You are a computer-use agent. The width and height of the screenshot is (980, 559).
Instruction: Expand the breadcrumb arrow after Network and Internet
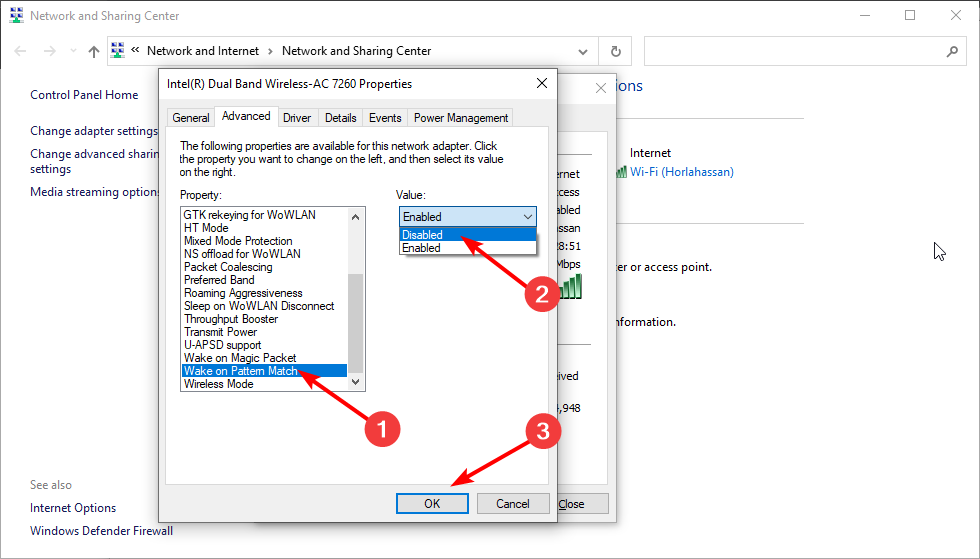tap(270, 51)
